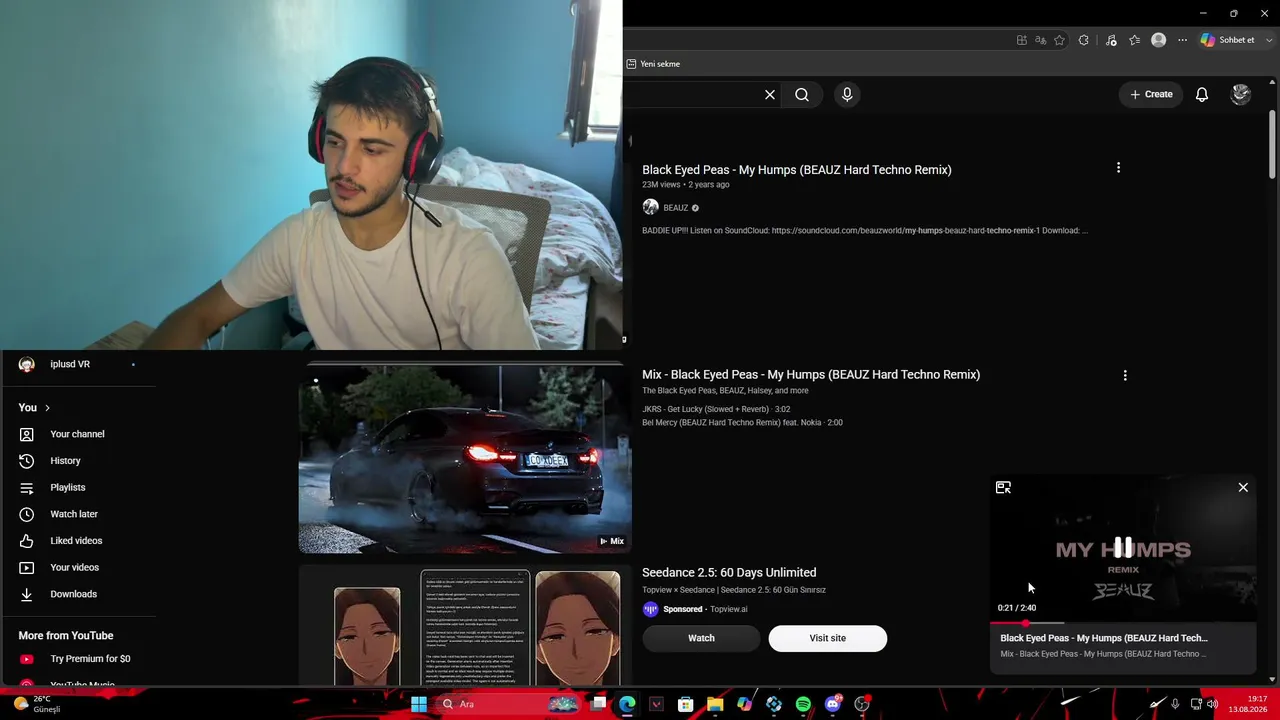Open History in sidebar
Screen dimensions: 1280x720
click(x=65, y=461)
